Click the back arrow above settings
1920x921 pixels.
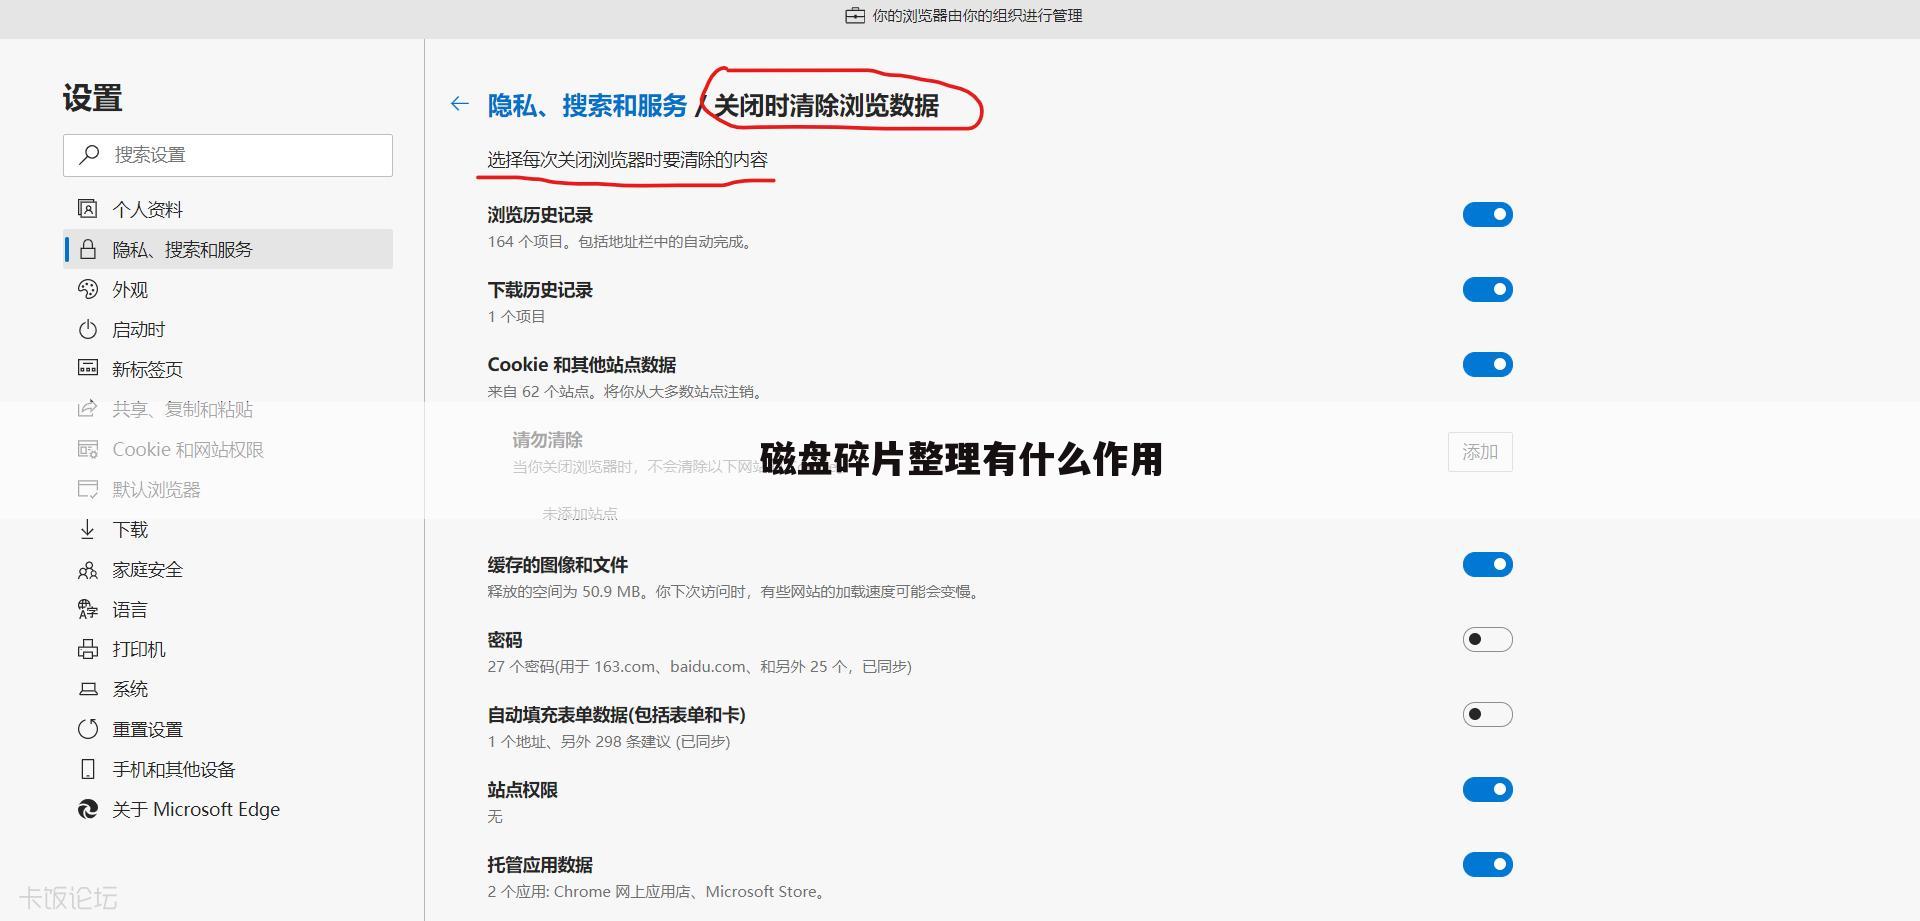click(459, 104)
